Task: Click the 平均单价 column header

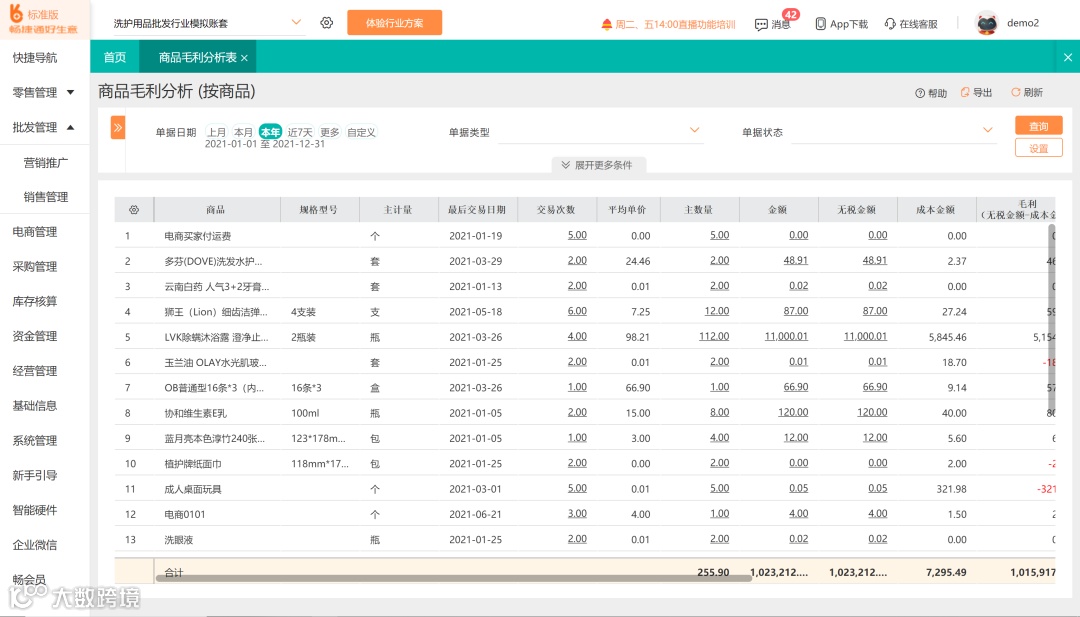Action: [x=627, y=209]
